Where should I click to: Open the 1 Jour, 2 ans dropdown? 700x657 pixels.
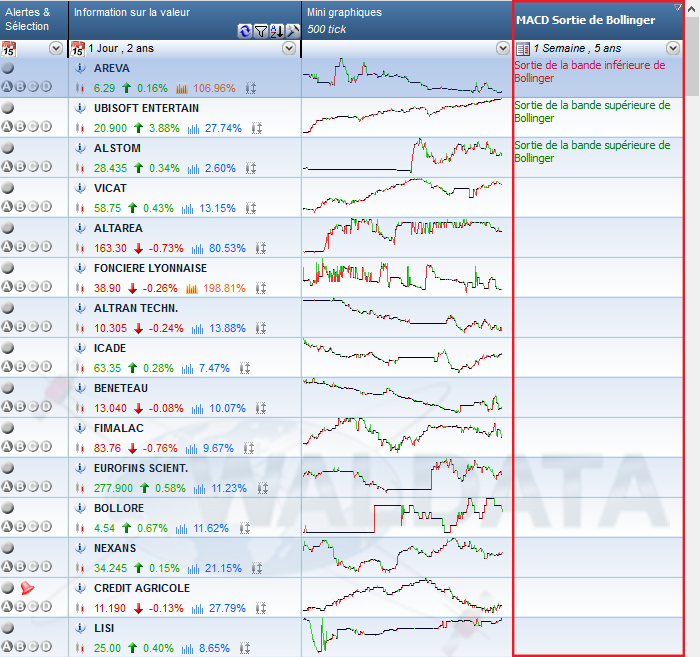(x=289, y=48)
